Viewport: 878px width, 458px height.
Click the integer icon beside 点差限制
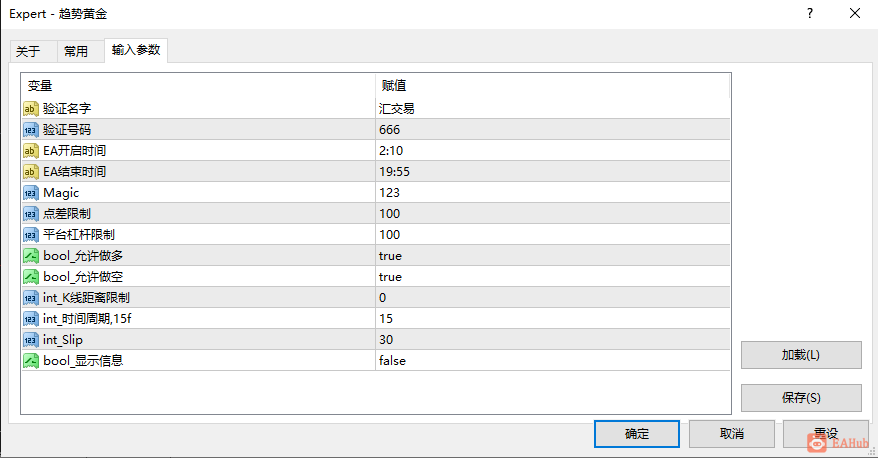[x=31, y=214]
